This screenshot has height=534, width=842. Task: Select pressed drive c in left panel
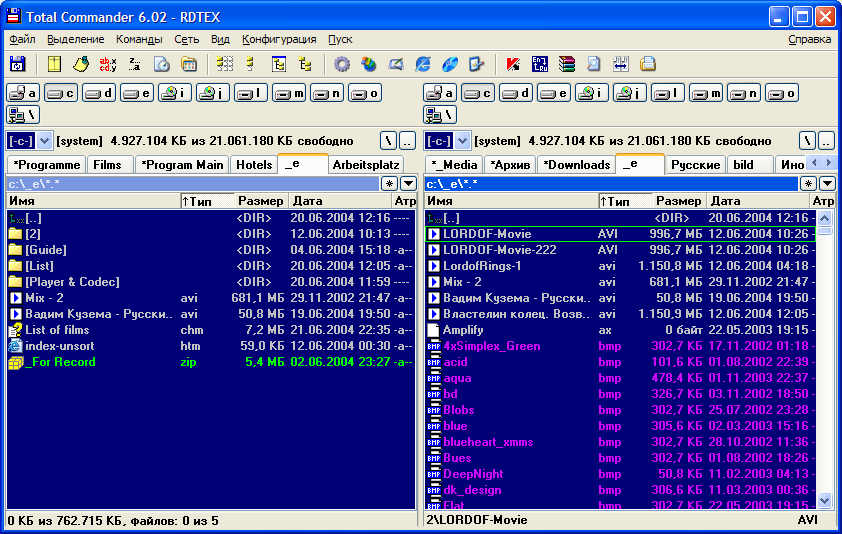(x=61, y=93)
